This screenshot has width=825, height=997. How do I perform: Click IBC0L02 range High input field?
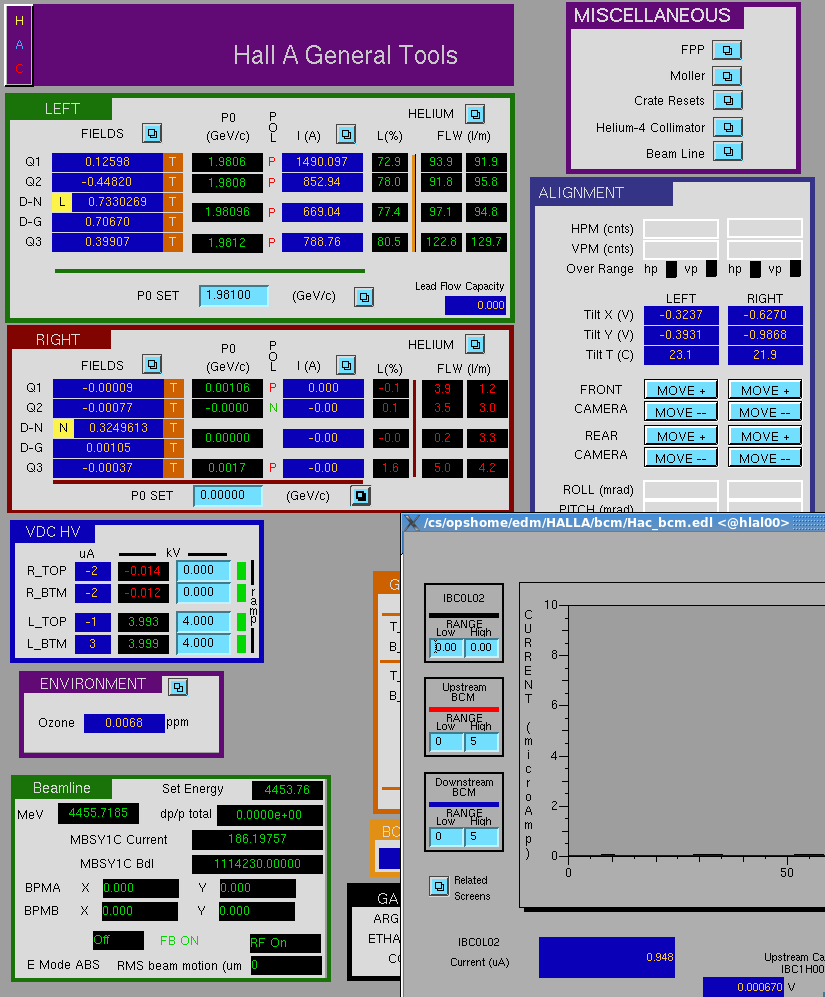click(482, 648)
